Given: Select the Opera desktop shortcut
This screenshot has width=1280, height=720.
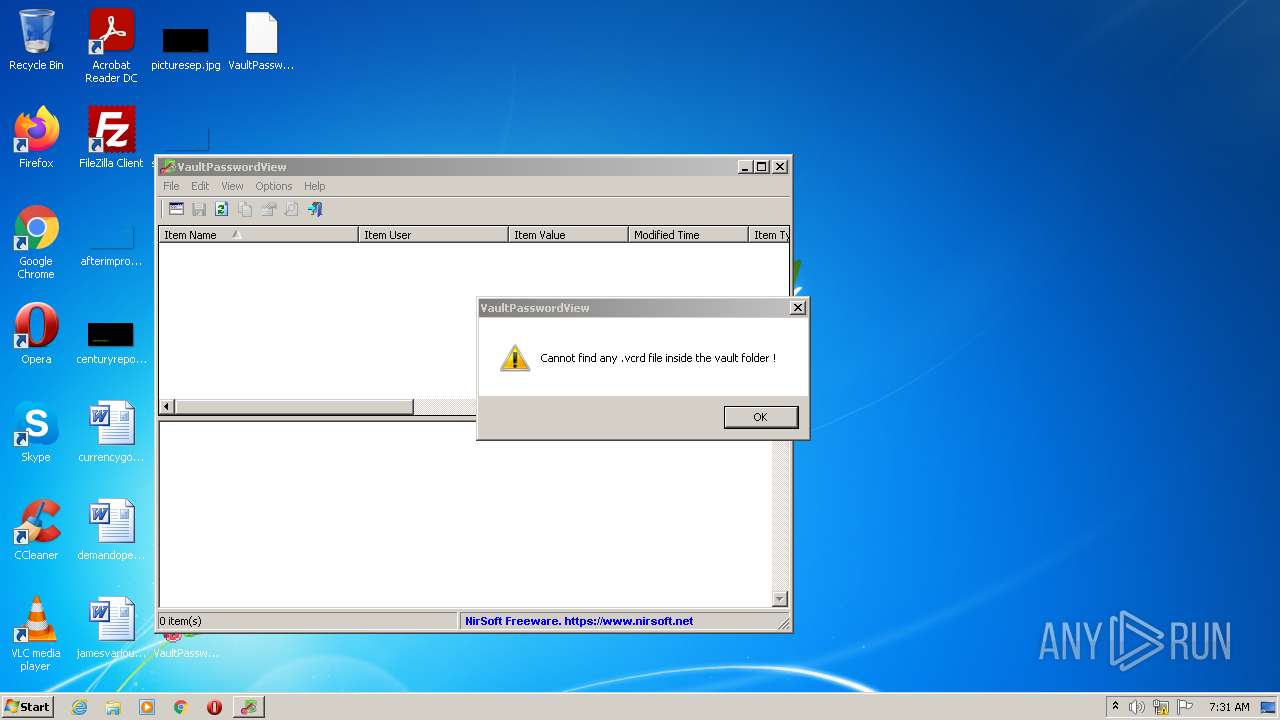Looking at the screenshot, I should (x=36, y=334).
